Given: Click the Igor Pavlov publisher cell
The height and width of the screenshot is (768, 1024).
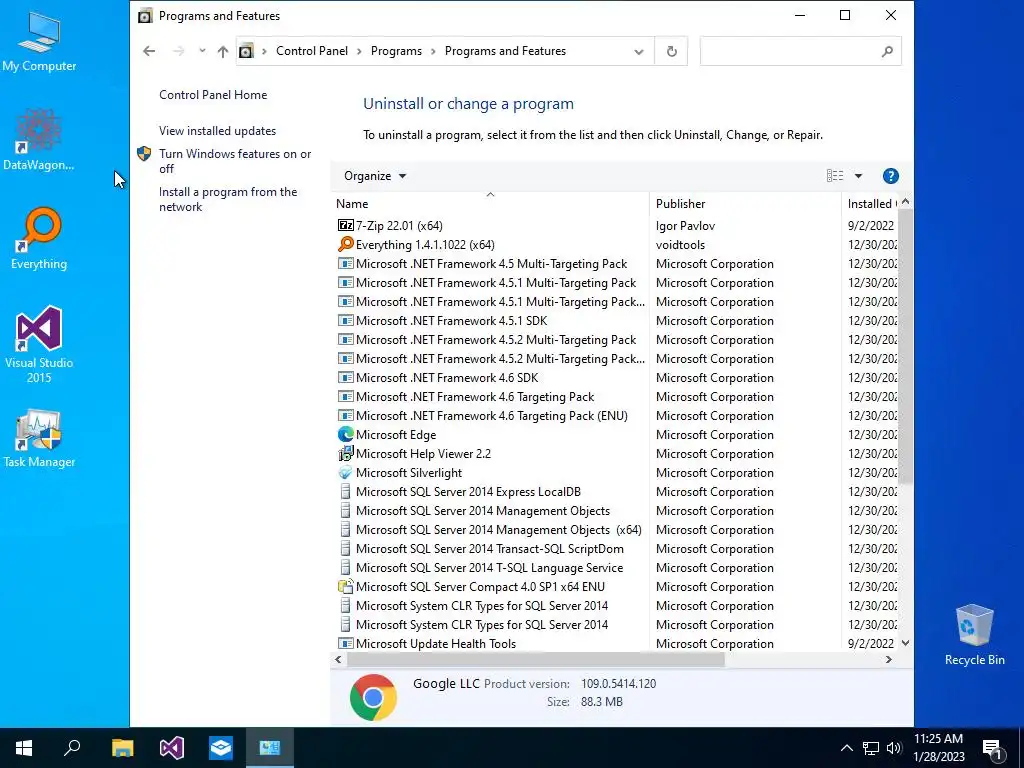Looking at the screenshot, I should [685, 225].
